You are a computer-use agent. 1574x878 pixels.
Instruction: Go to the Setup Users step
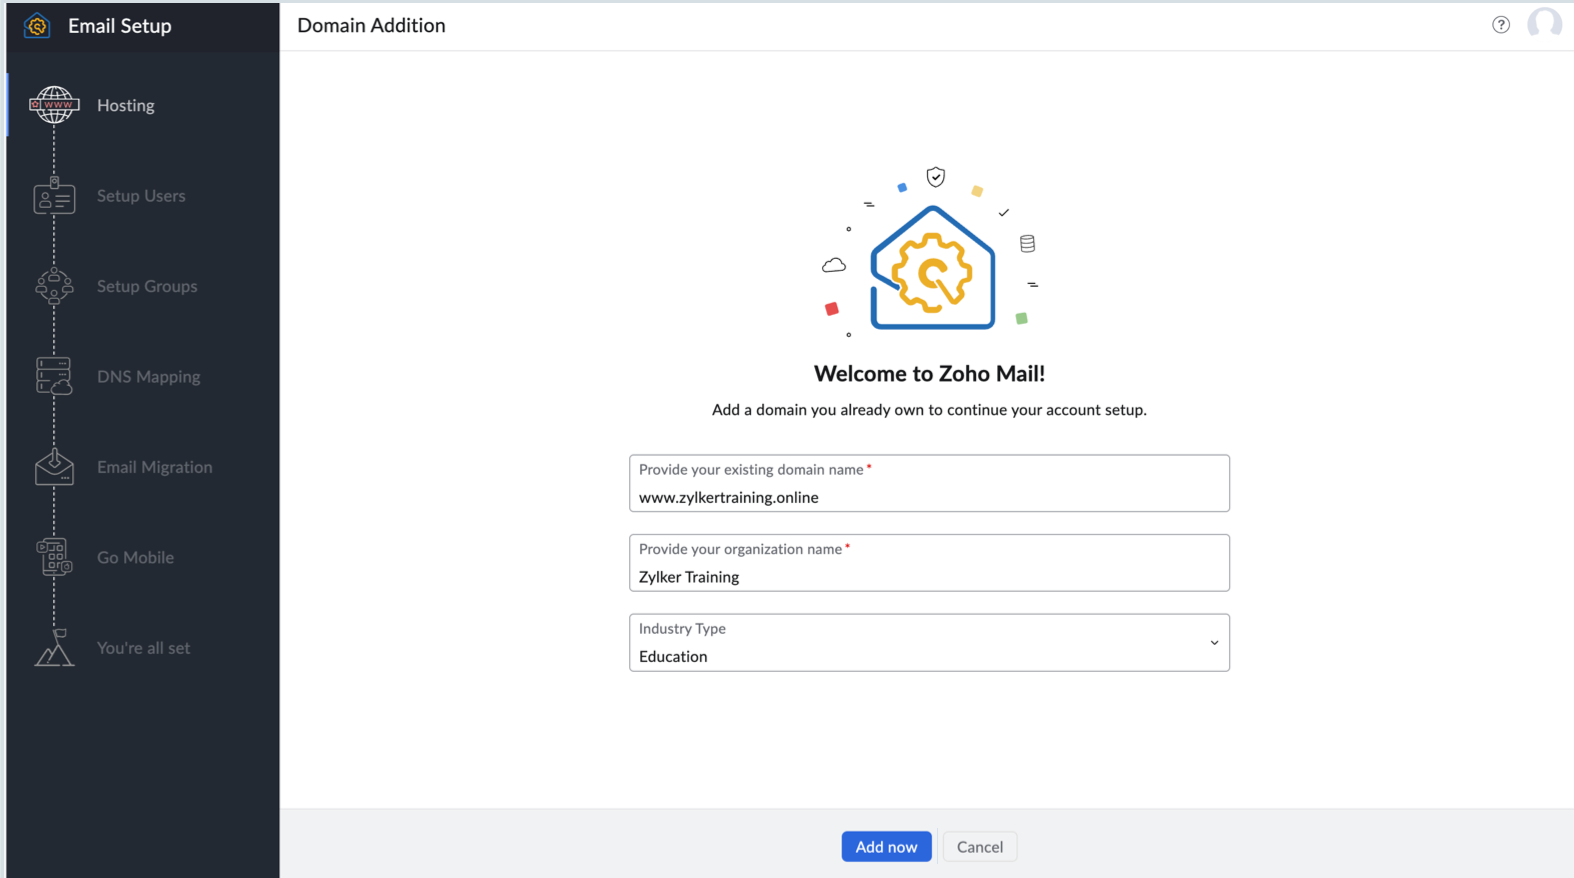(141, 196)
